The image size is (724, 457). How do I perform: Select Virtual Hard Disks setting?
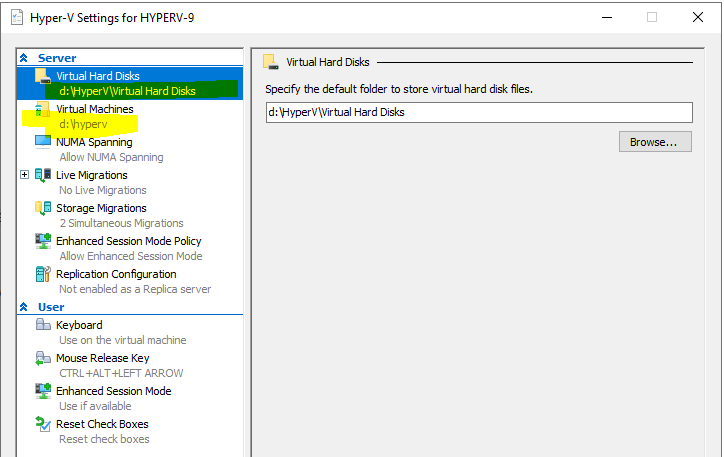pos(98,76)
